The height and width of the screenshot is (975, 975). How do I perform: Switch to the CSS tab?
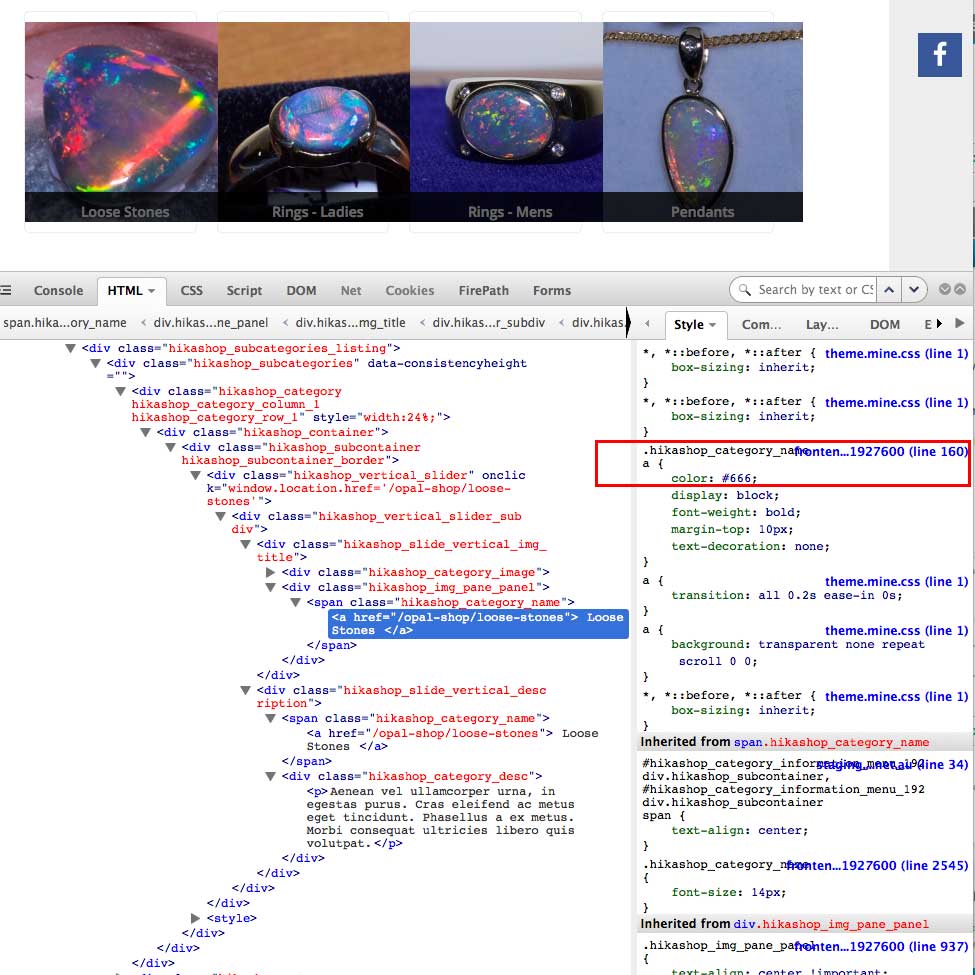[192, 290]
